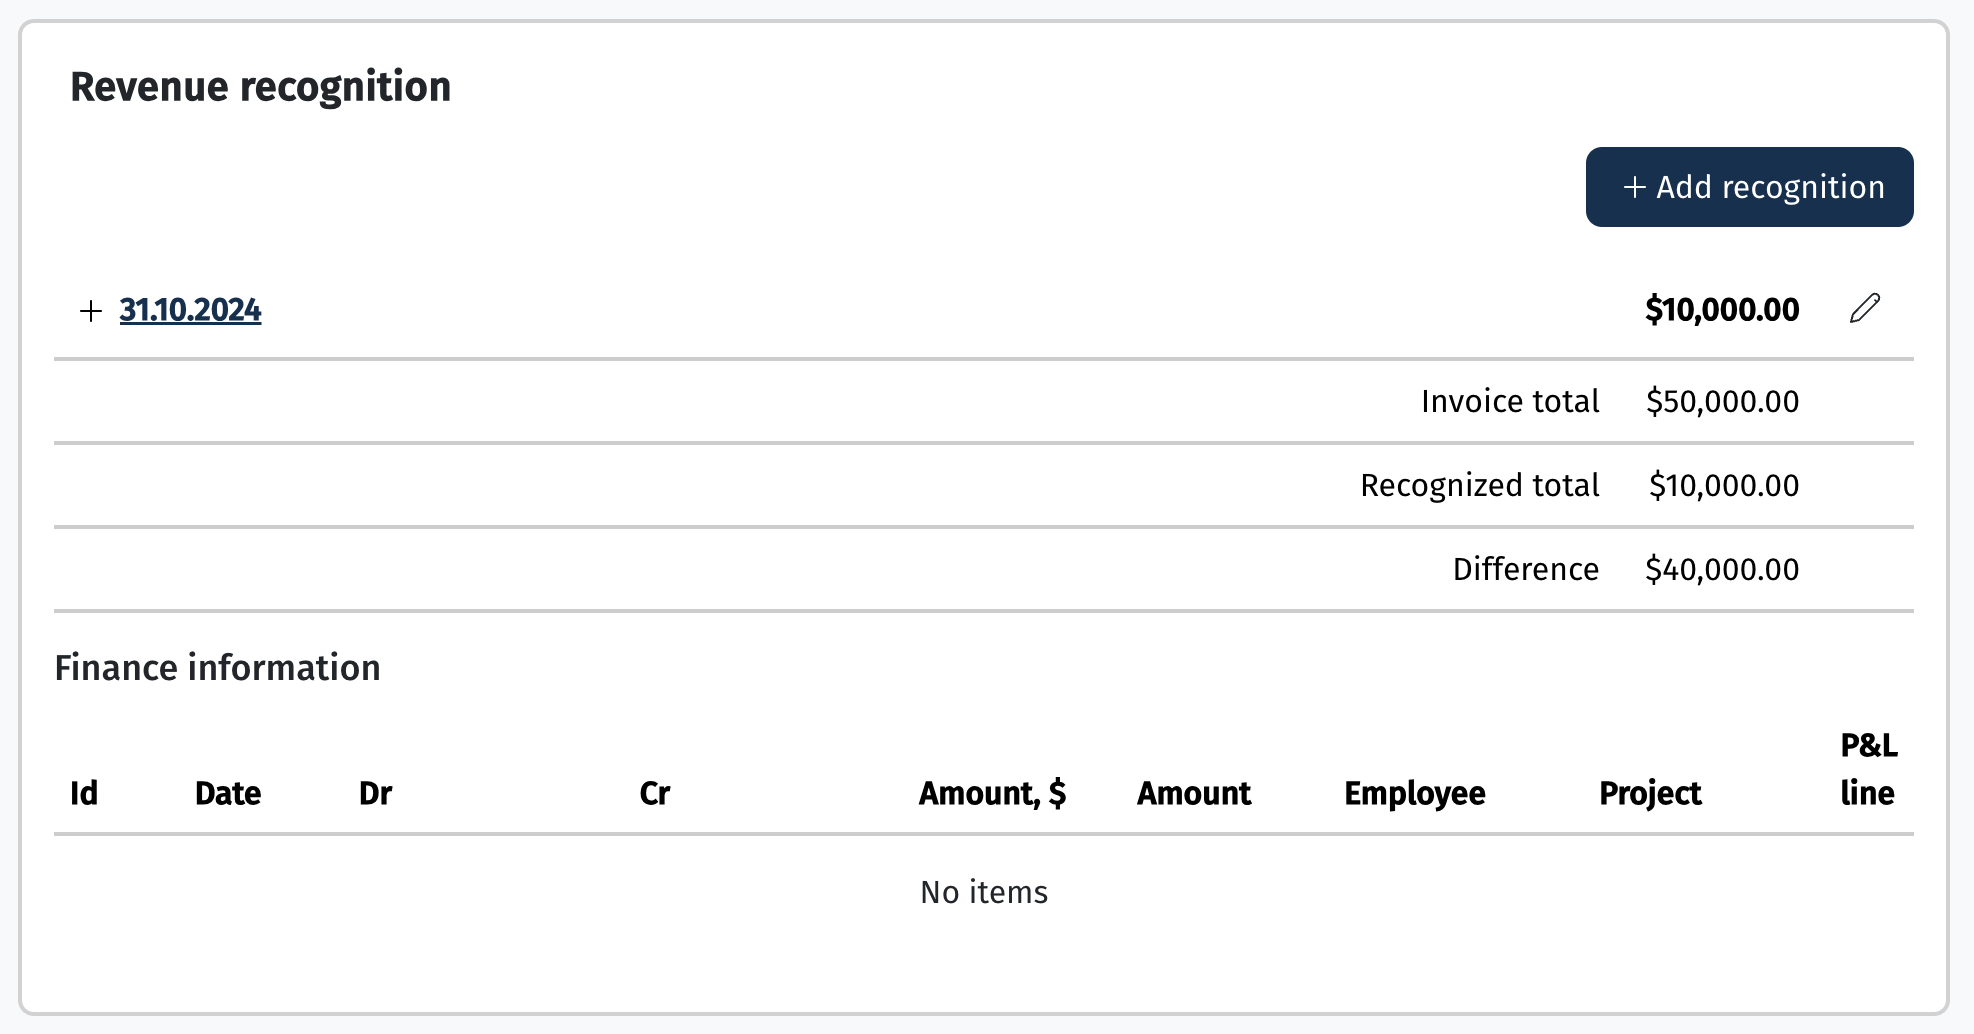
Task: Click the plain Amount column header
Action: (1194, 793)
